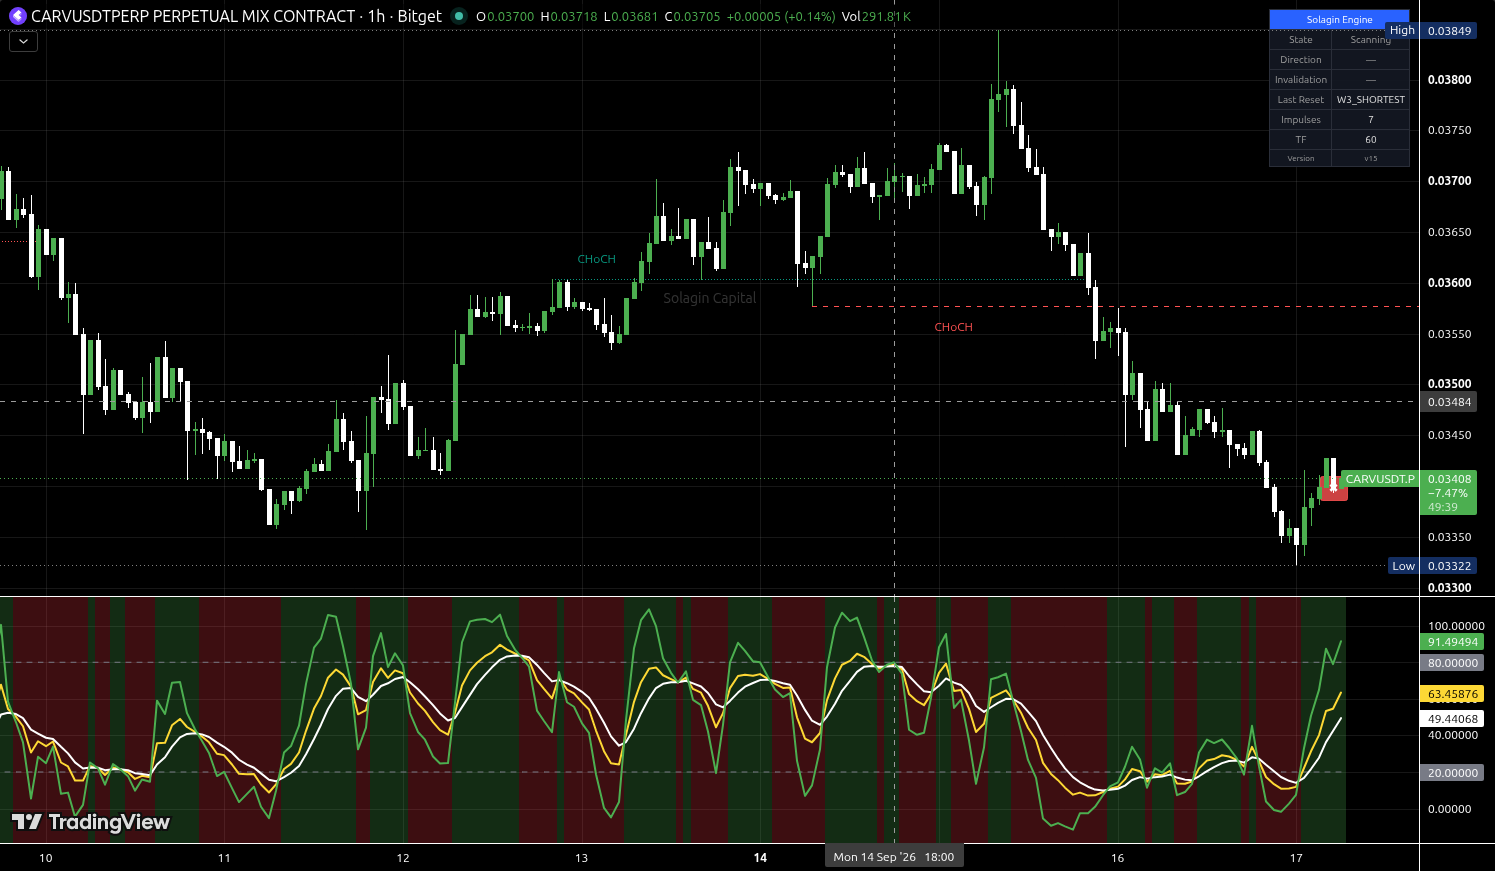1495x871 pixels.
Task: Click the purple CARV symbol logo icon
Action: click(17, 16)
